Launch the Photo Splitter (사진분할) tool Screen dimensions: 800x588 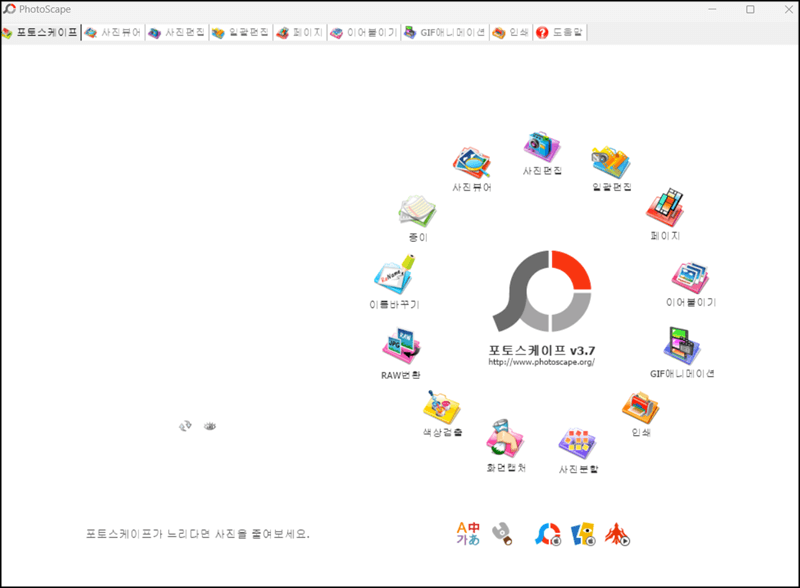point(575,444)
